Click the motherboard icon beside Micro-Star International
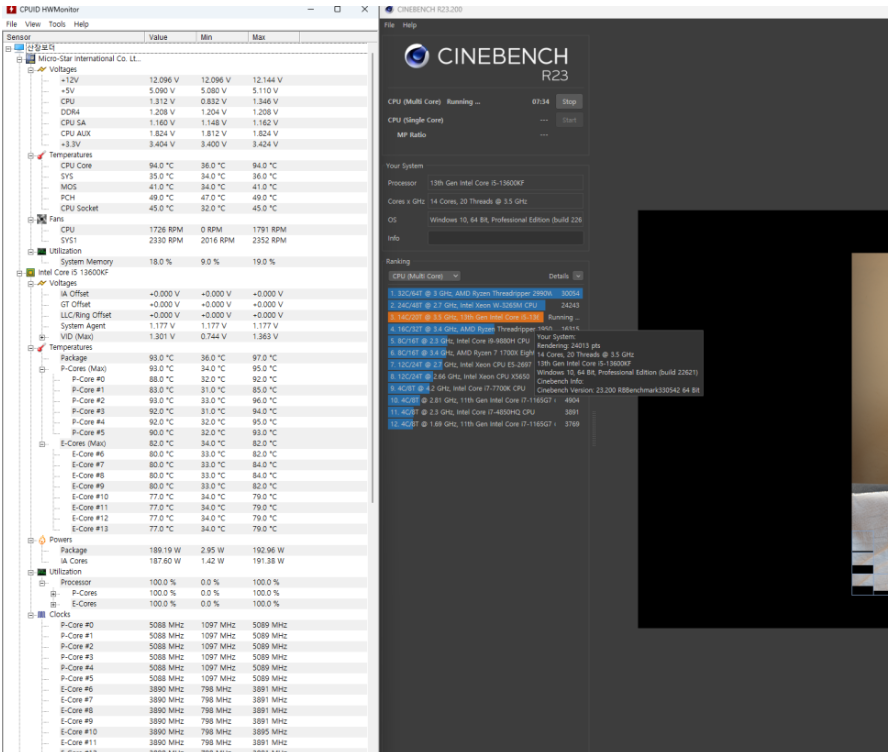This screenshot has height=752, width=888. 31,58
